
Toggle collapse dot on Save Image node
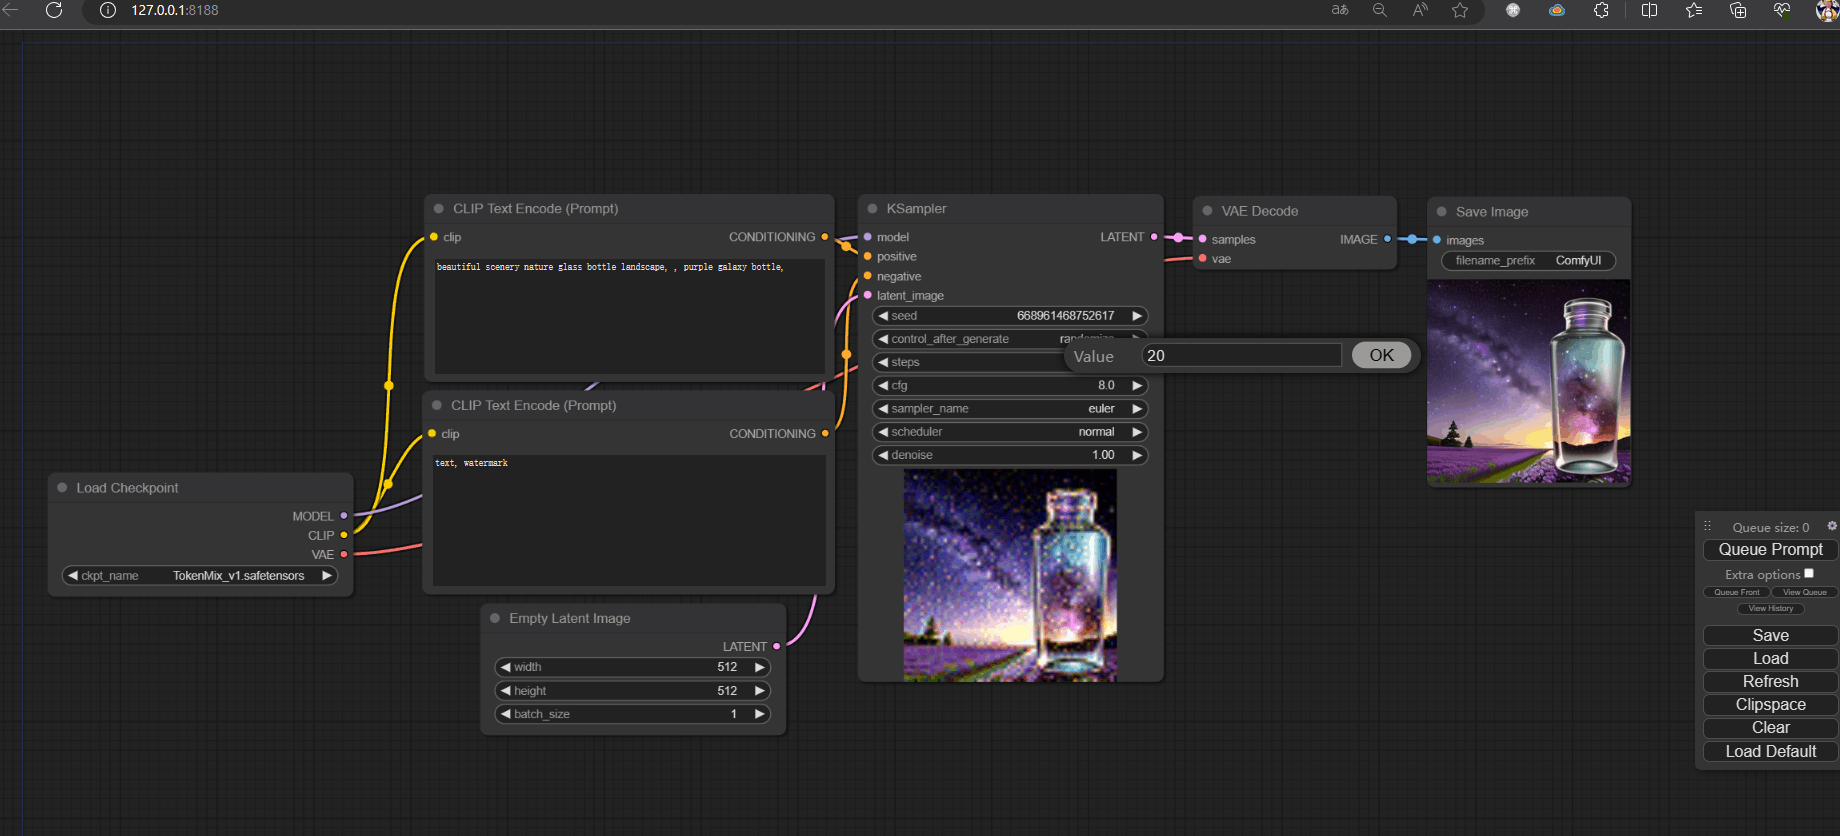point(1442,212)
